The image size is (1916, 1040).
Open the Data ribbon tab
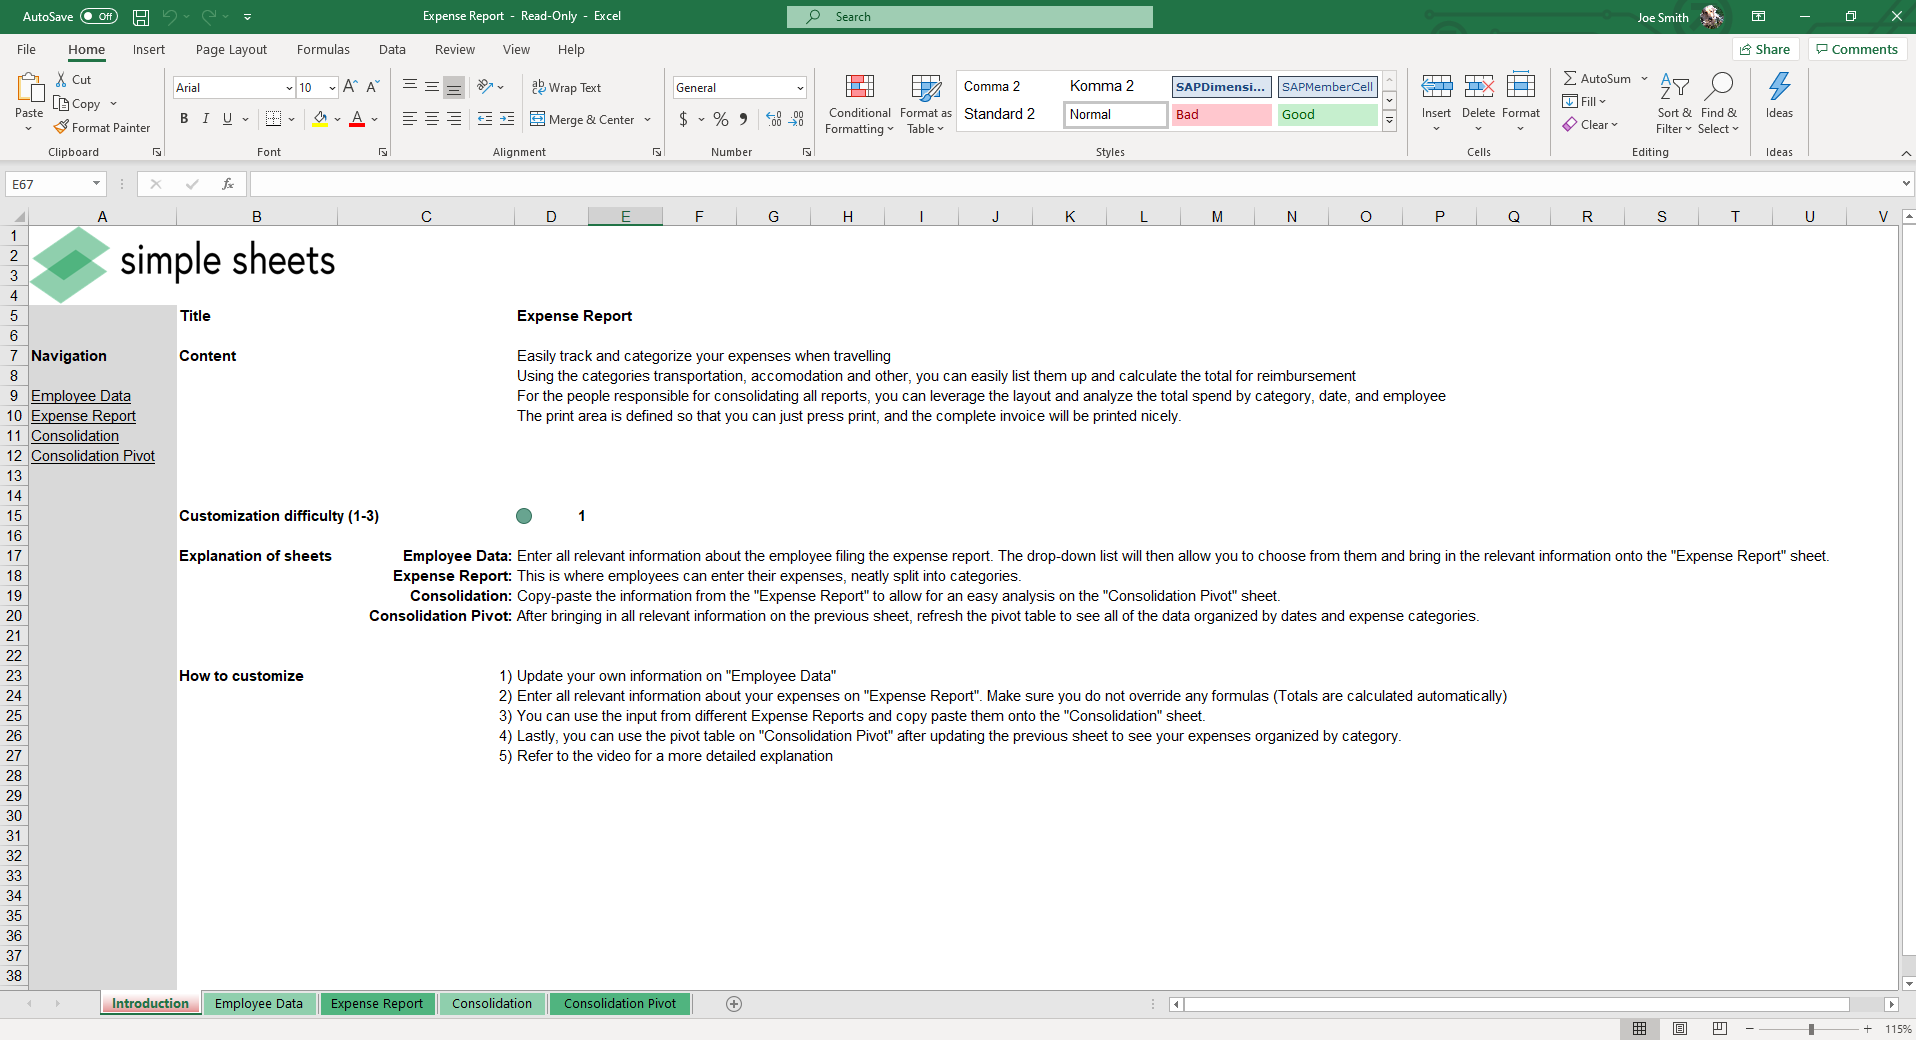point(392,49)
